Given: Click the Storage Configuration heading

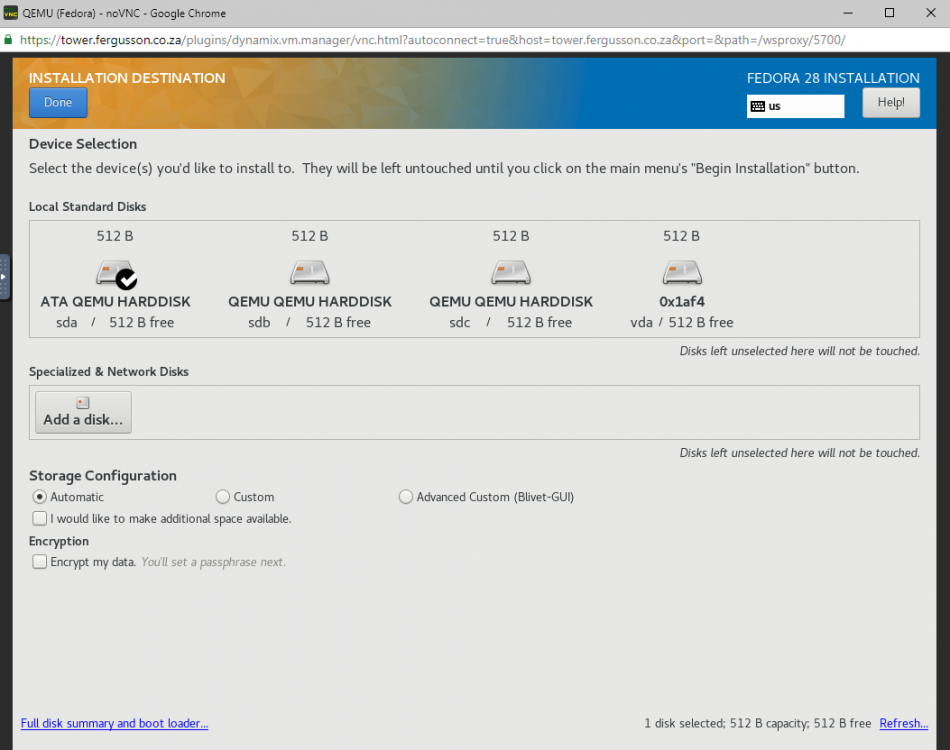Looking at the screenshot, I should tap(103, 476).
